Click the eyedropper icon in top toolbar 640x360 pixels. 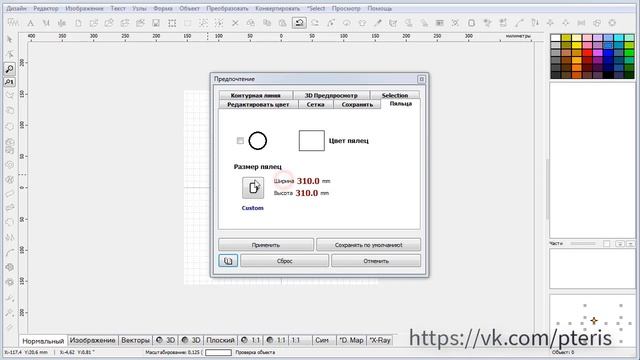point(378,23)
